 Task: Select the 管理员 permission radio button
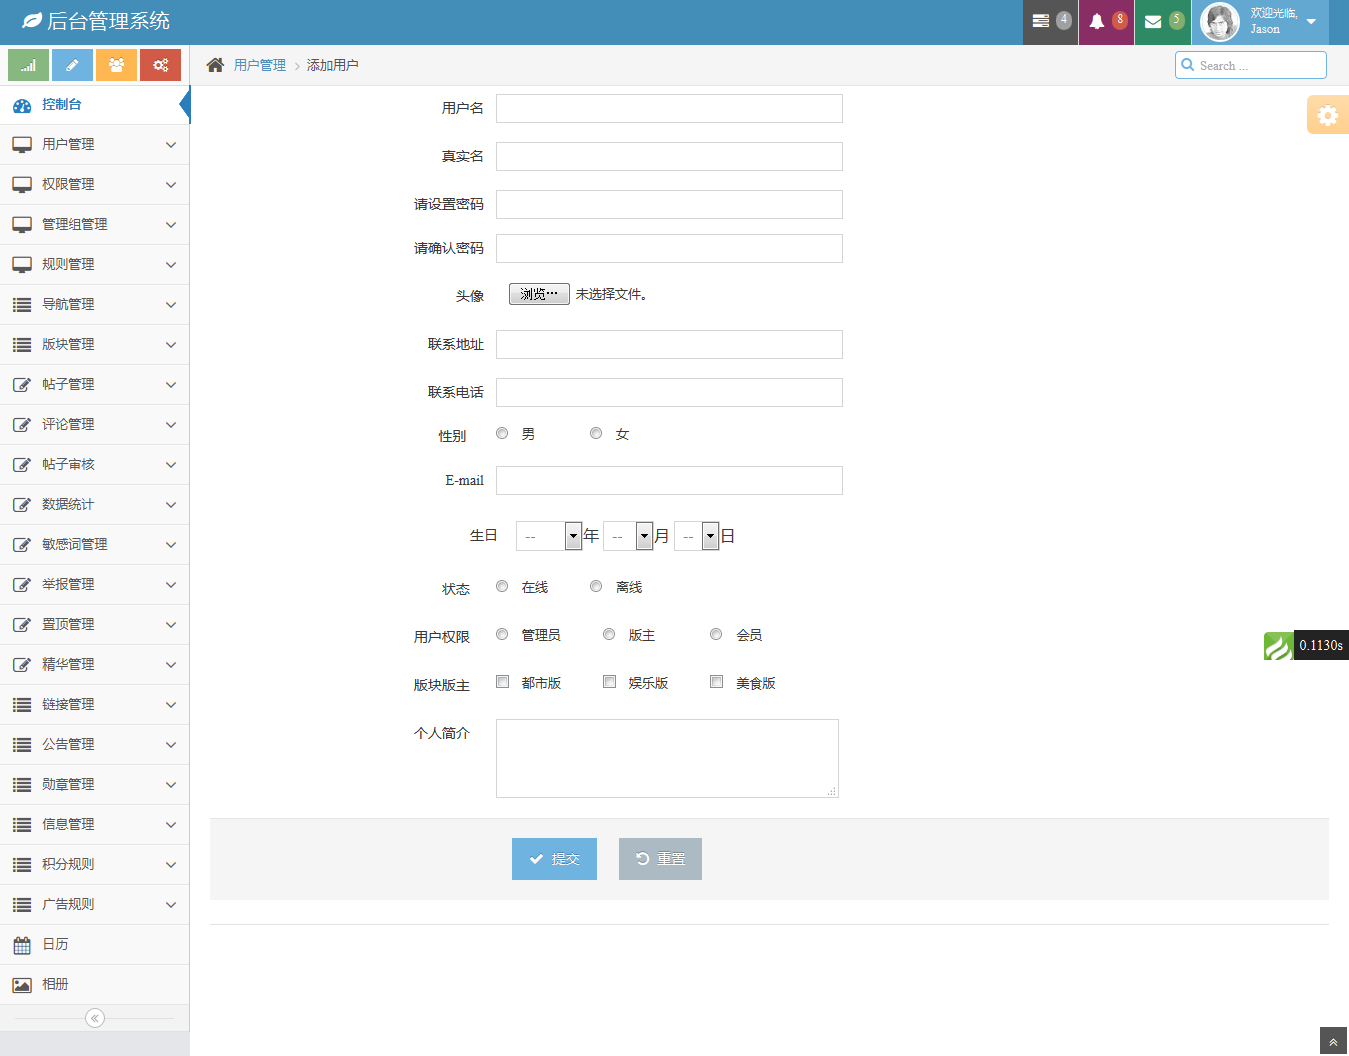click(502, 634)
